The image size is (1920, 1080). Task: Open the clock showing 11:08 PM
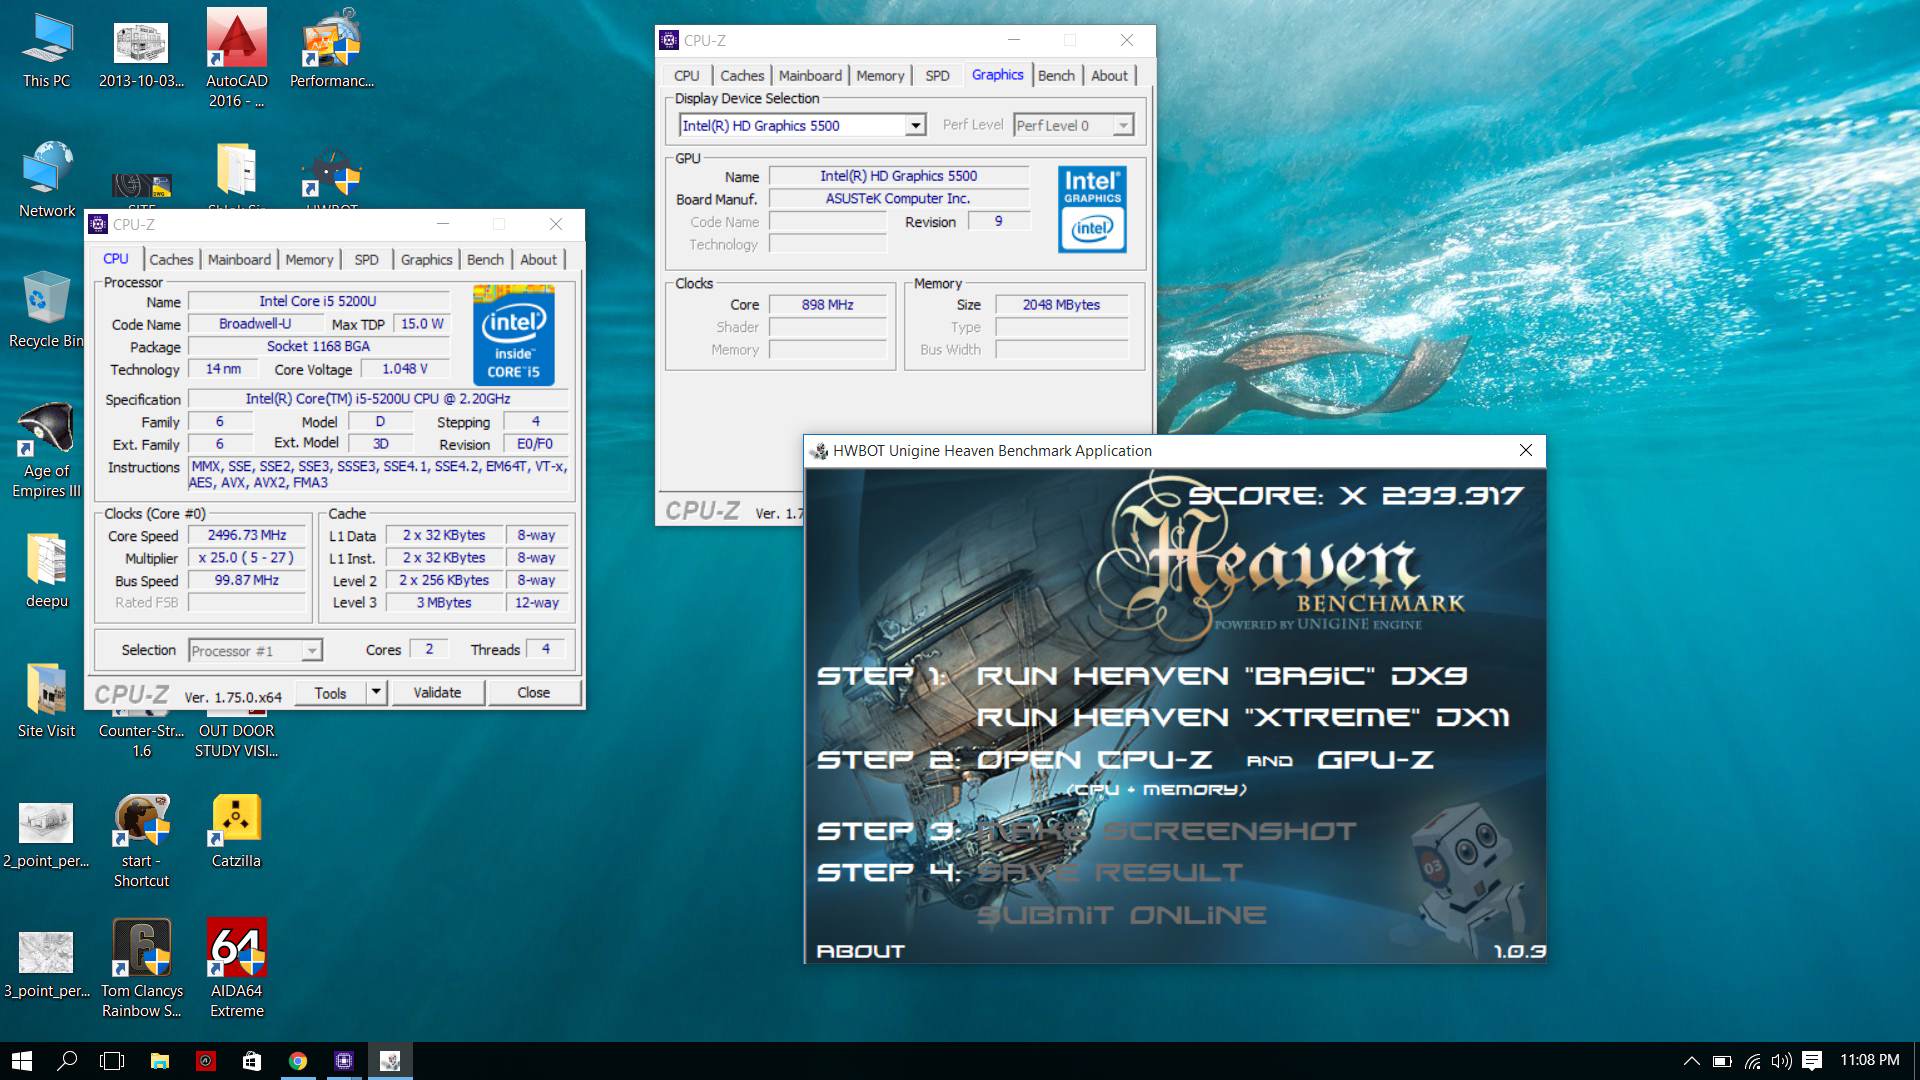[1869, 1060]
